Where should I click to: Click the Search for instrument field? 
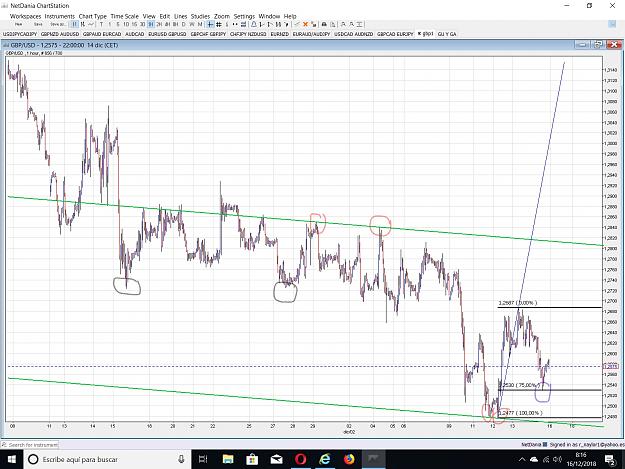click(x=30, y=445)
